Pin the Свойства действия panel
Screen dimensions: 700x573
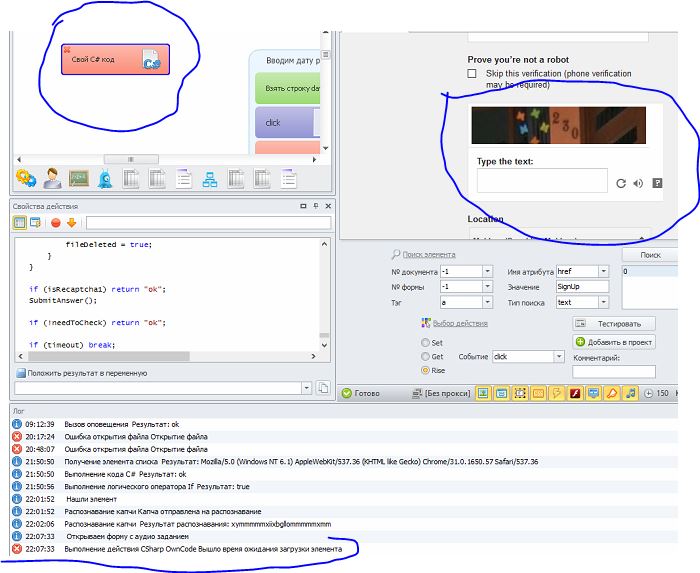click(x=316, y=206)
